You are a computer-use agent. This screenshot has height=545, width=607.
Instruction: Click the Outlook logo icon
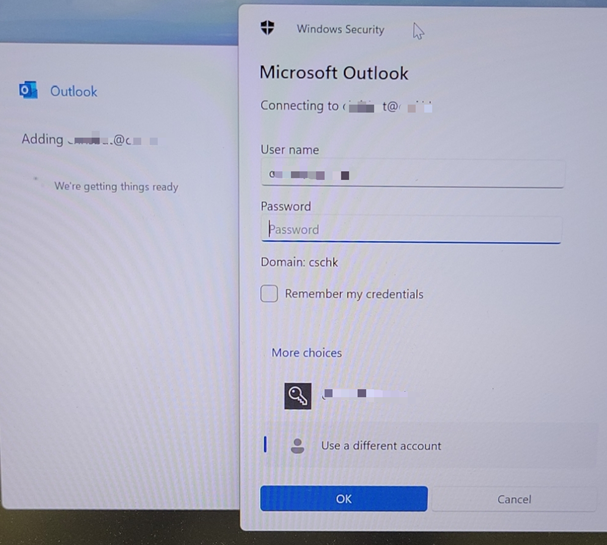coord(28,90)
